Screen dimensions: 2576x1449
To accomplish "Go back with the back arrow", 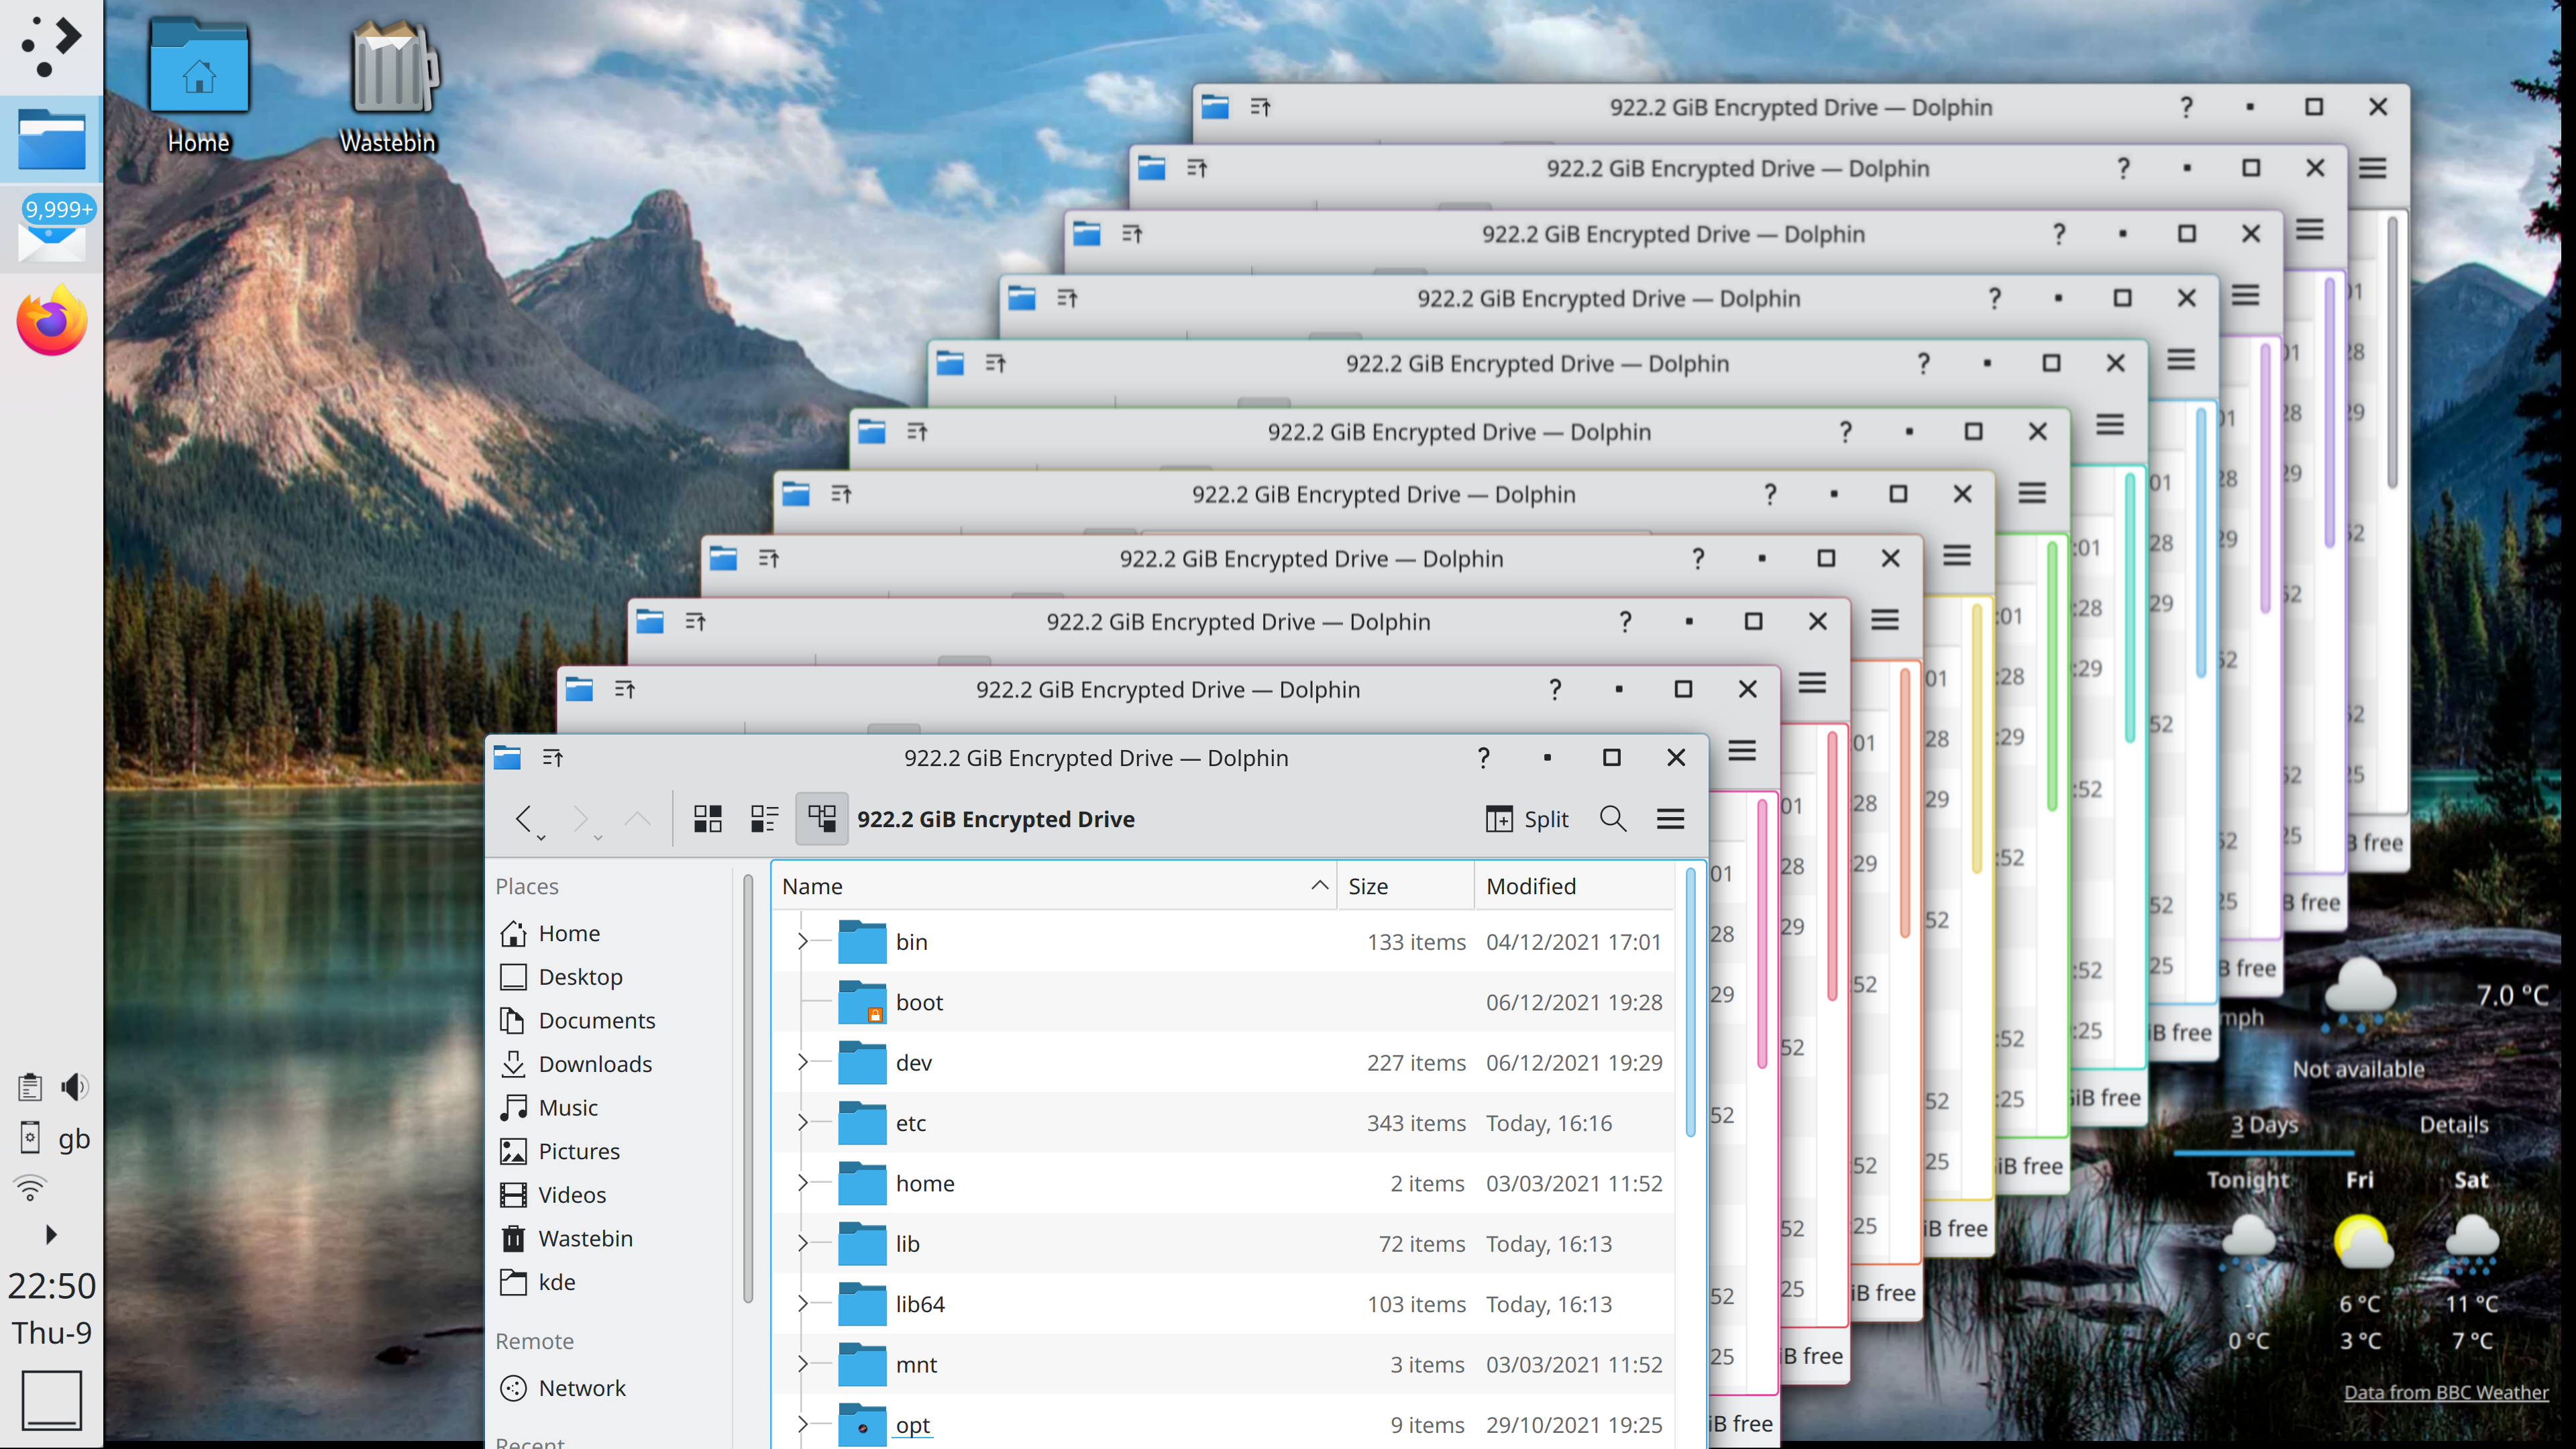I will pos(523,819).
